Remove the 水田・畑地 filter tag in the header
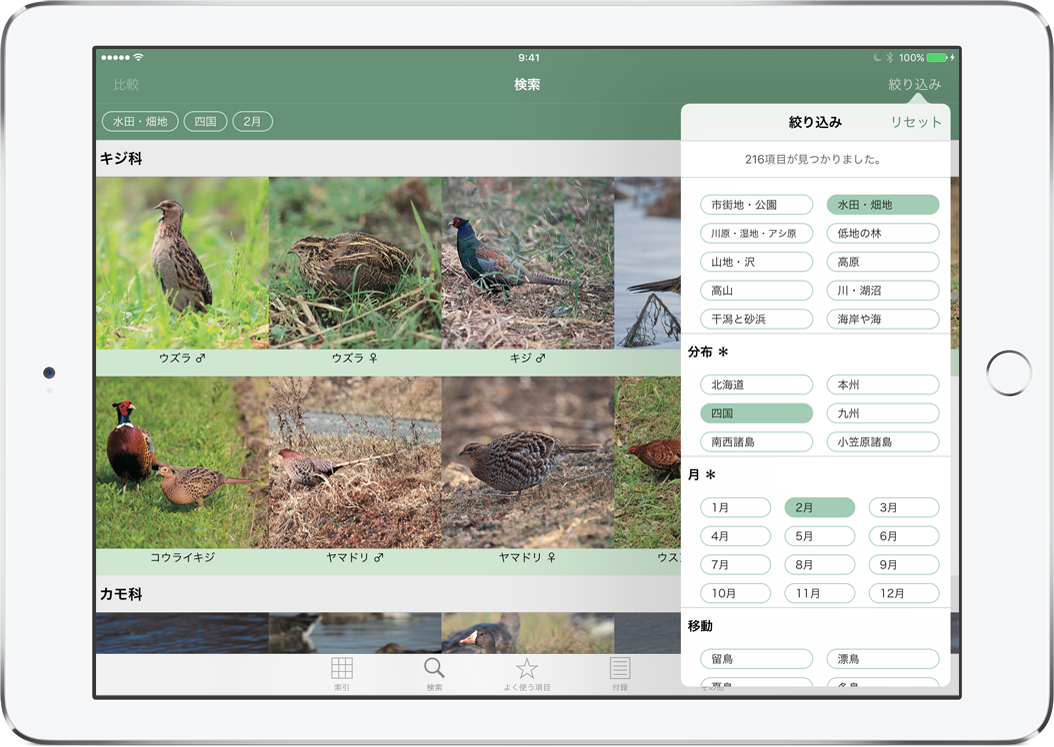Screen dimensions: 1054x747 tap(140, 122)
